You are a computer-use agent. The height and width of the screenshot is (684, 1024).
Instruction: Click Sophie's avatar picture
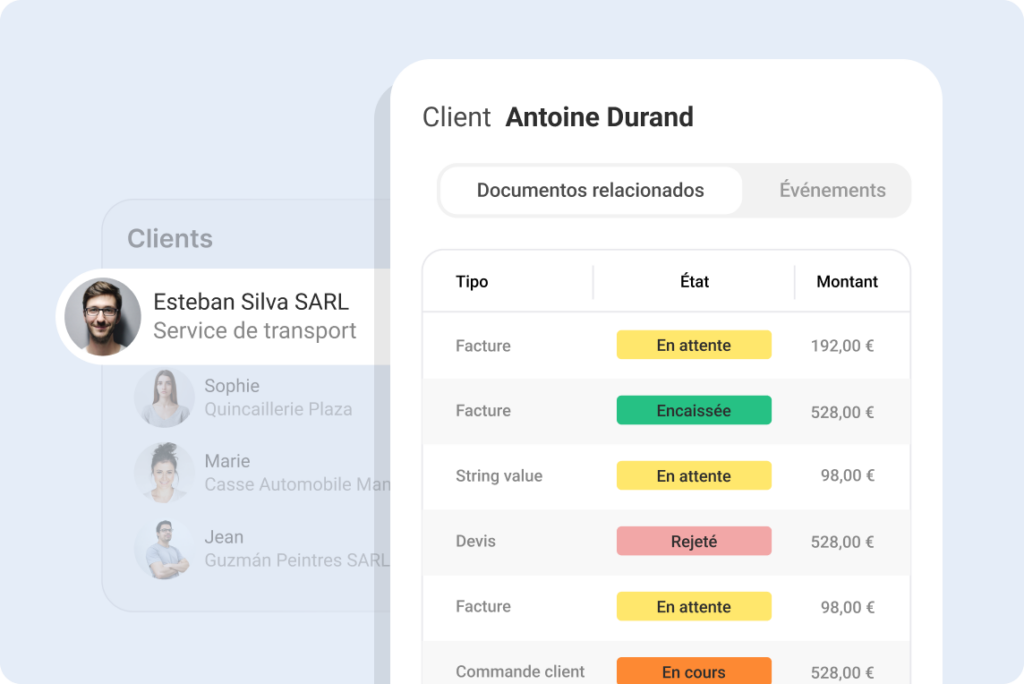pyautogui.click(x=164, y=398)
